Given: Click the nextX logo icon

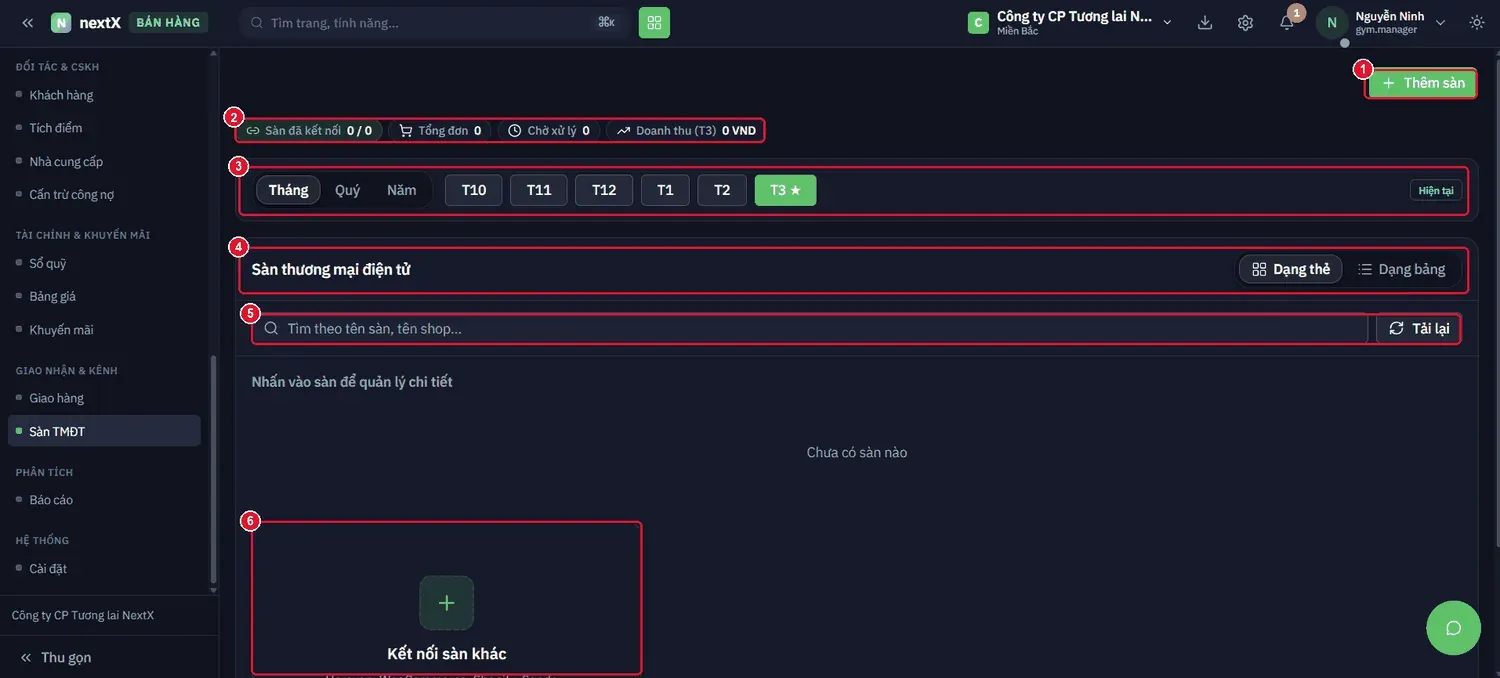Looking at the screenshot, I should [61, 22].
